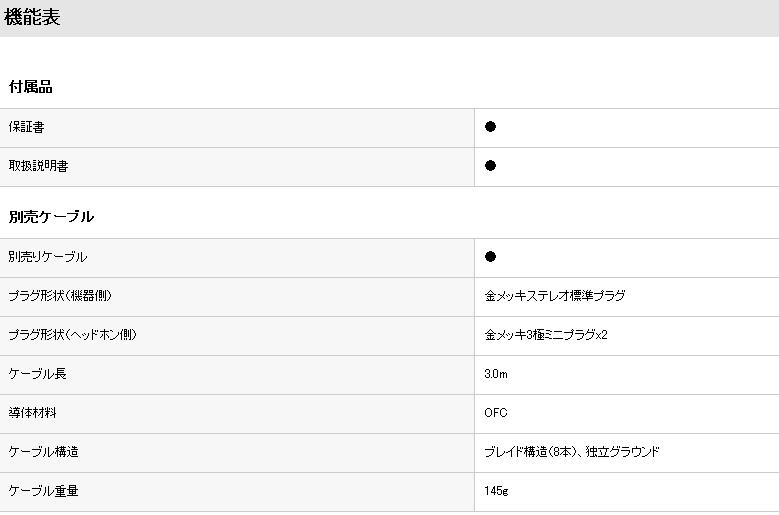779x515 pixels.
Task: Select the 金メッキ3極ミニプラグx2 value
Action: click(x=546, y=335)
